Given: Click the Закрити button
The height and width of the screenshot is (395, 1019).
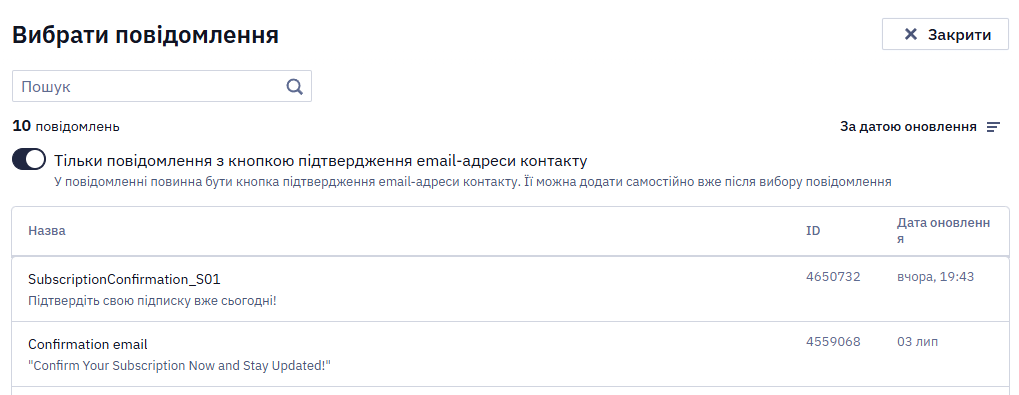Looking at the screenshot, I should coord(945,34).
